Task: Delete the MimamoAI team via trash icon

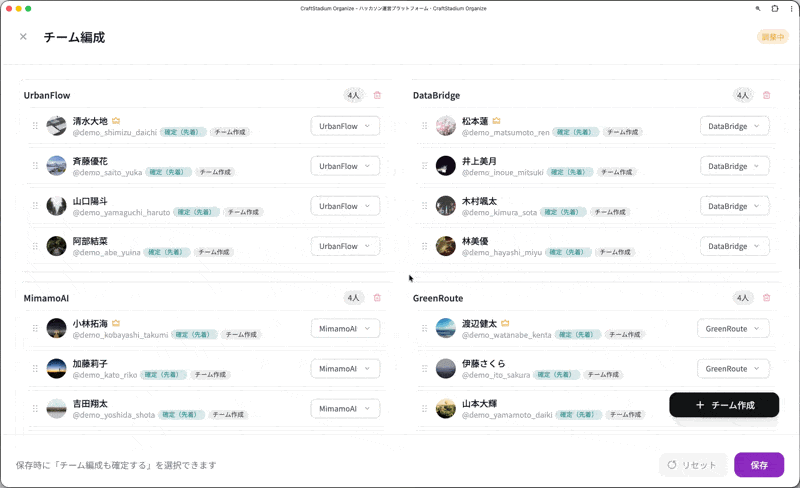Action: coord(377,298)
